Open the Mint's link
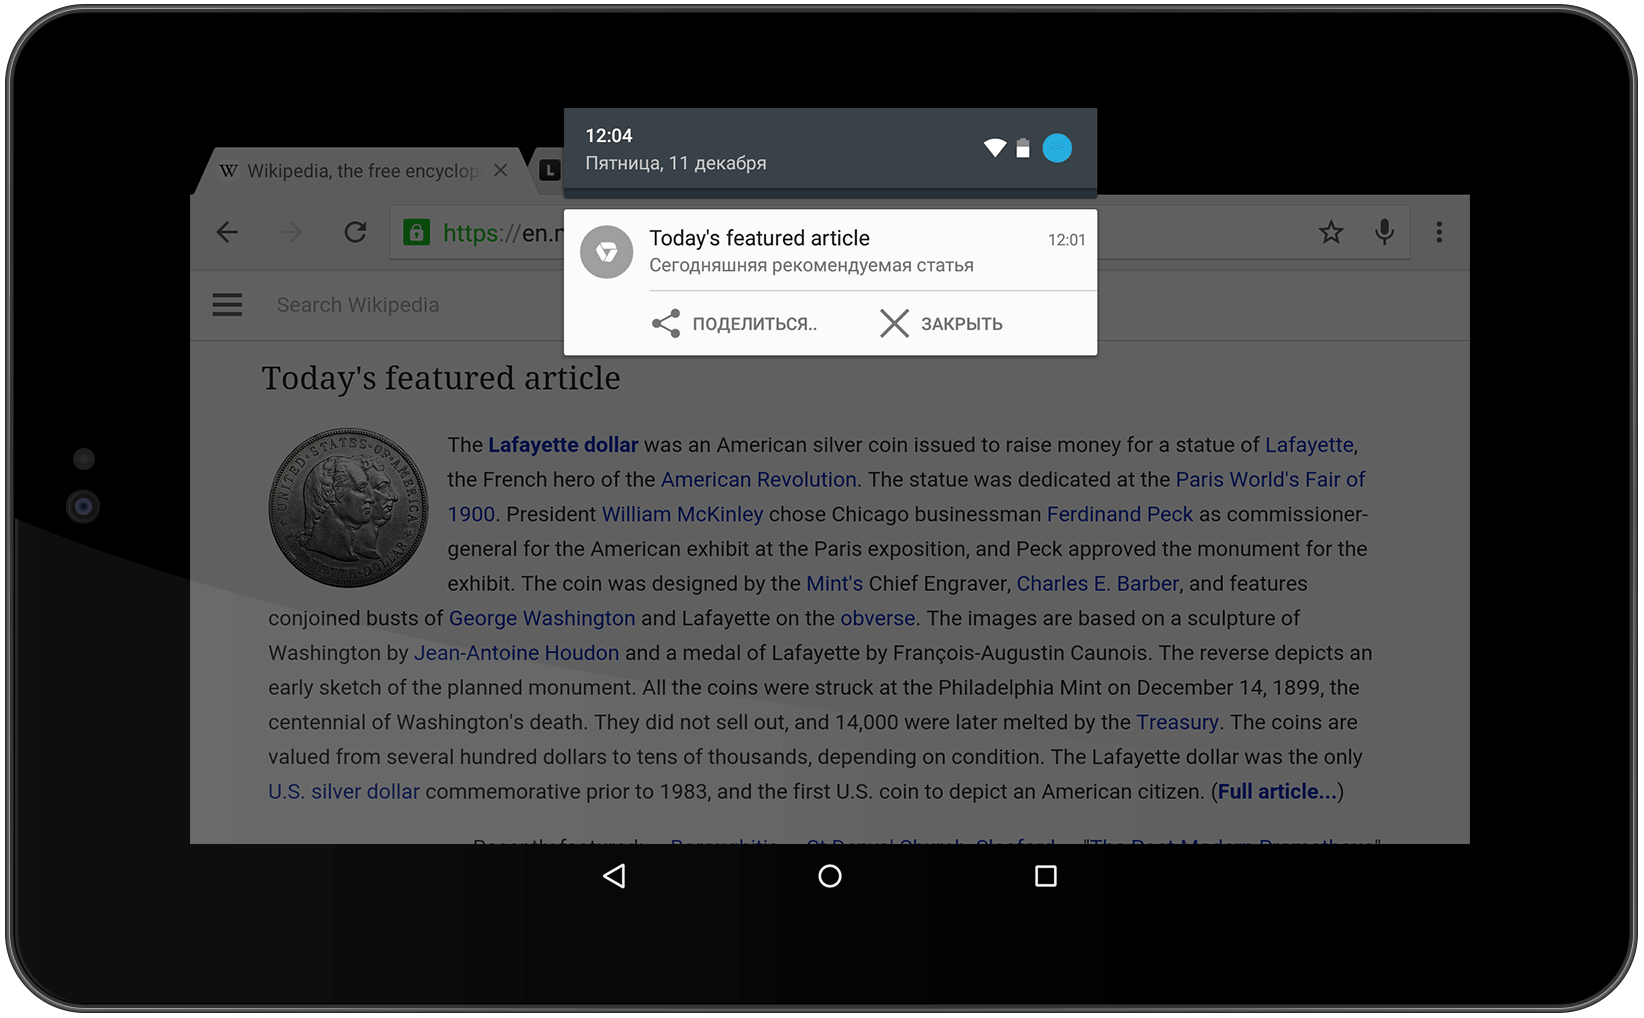Screen dimensions: 1644x1018 coord(834,583)
